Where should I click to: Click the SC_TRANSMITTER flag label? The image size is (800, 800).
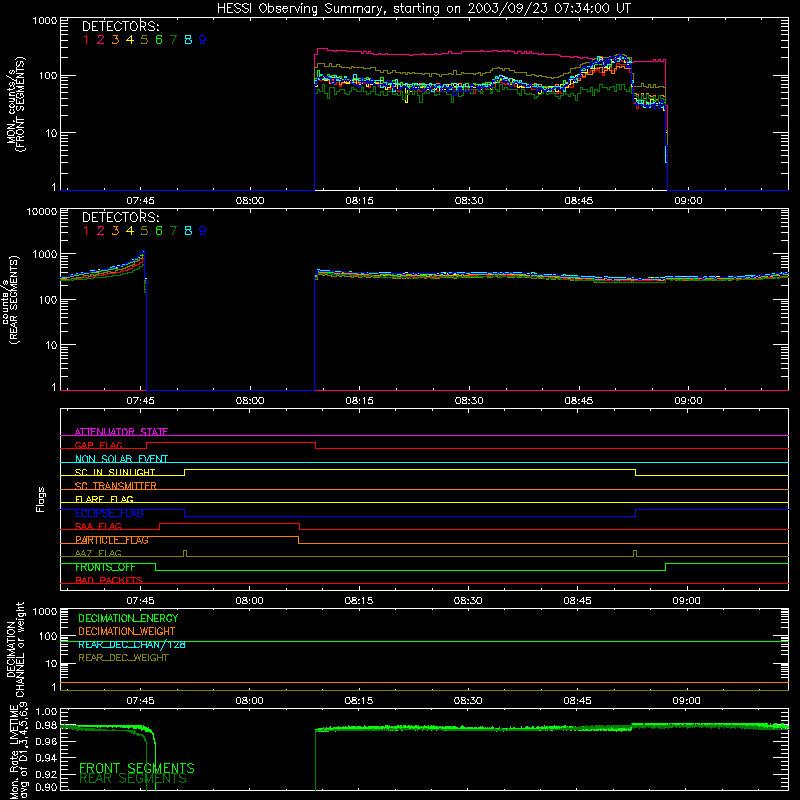116,486
